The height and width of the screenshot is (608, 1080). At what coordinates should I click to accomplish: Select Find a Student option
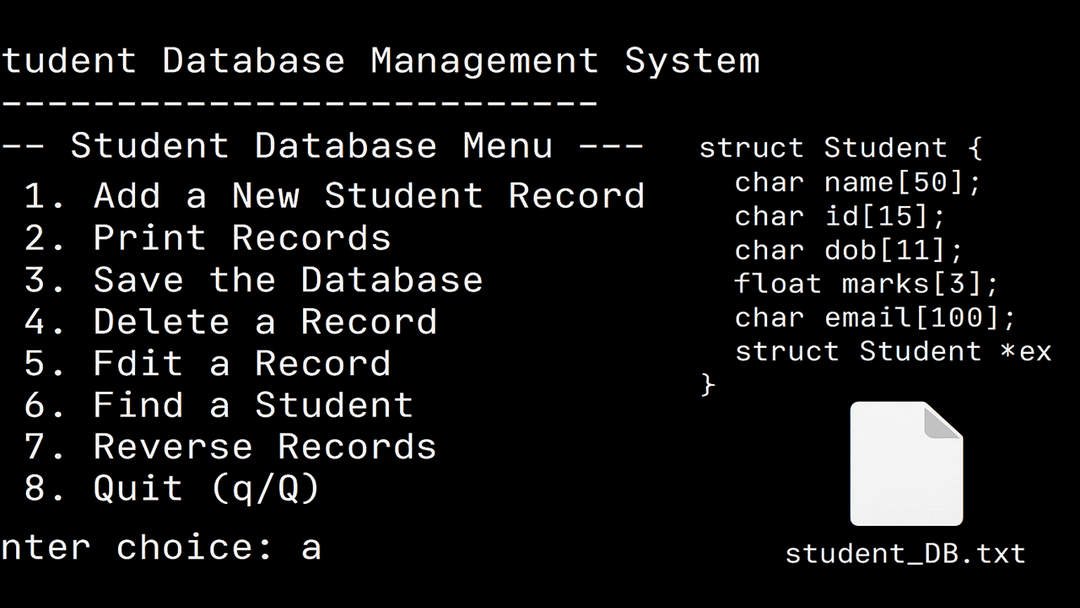[x=218, y=405]
